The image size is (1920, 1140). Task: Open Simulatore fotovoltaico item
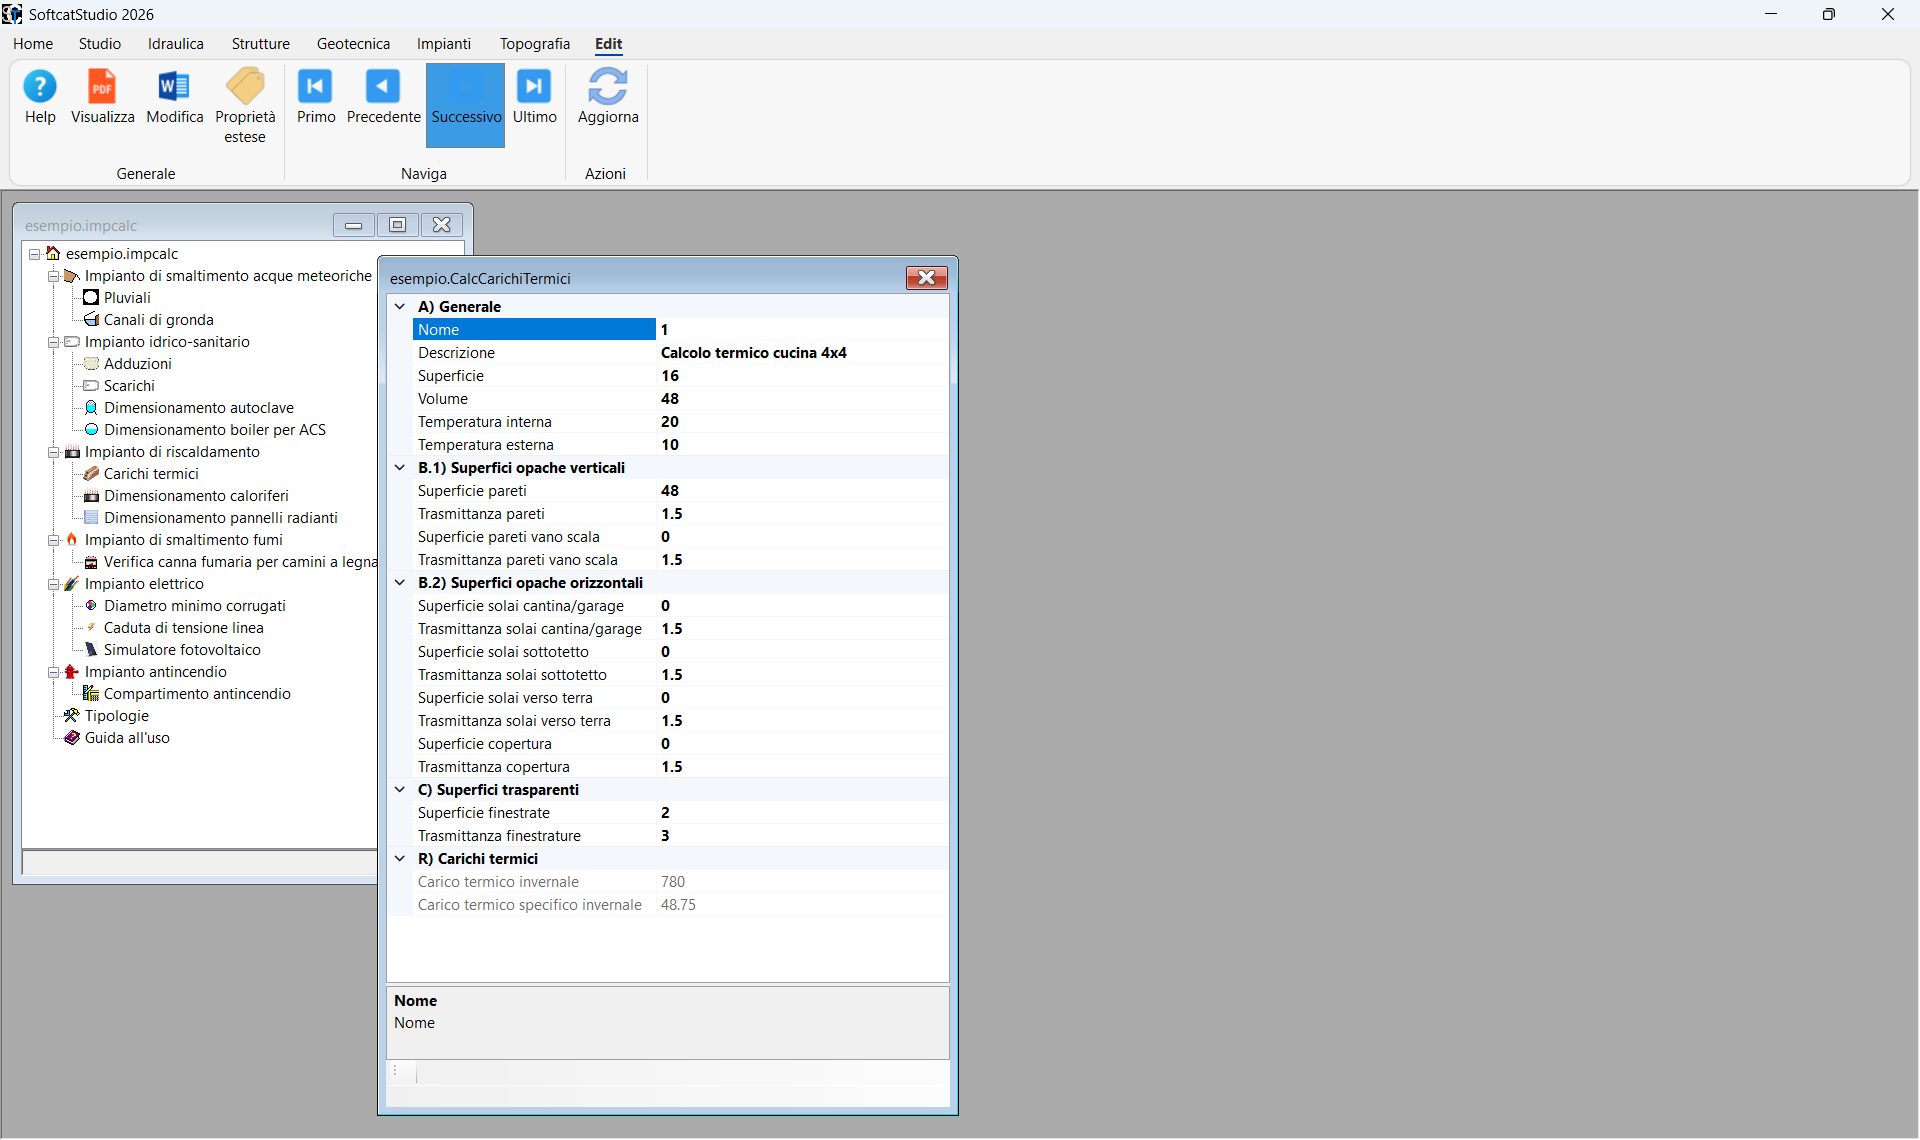click(x=182, y=650)
